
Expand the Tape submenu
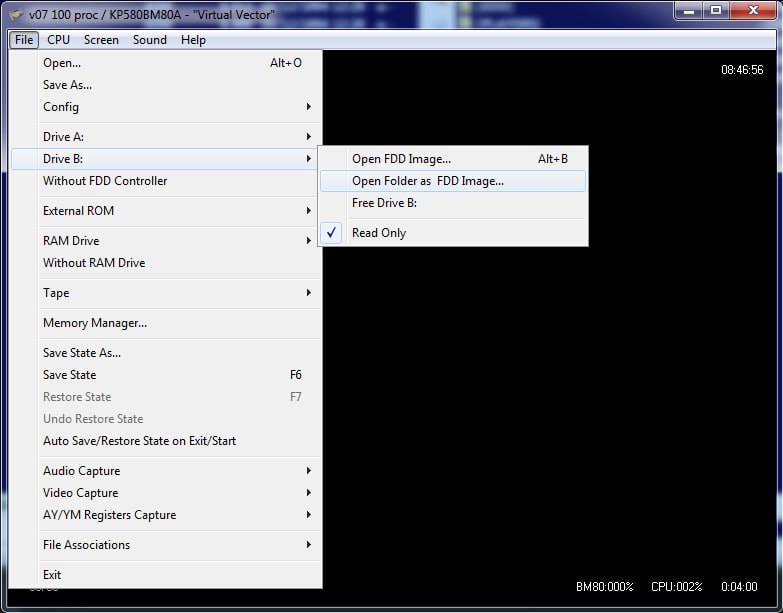(56, 293)
